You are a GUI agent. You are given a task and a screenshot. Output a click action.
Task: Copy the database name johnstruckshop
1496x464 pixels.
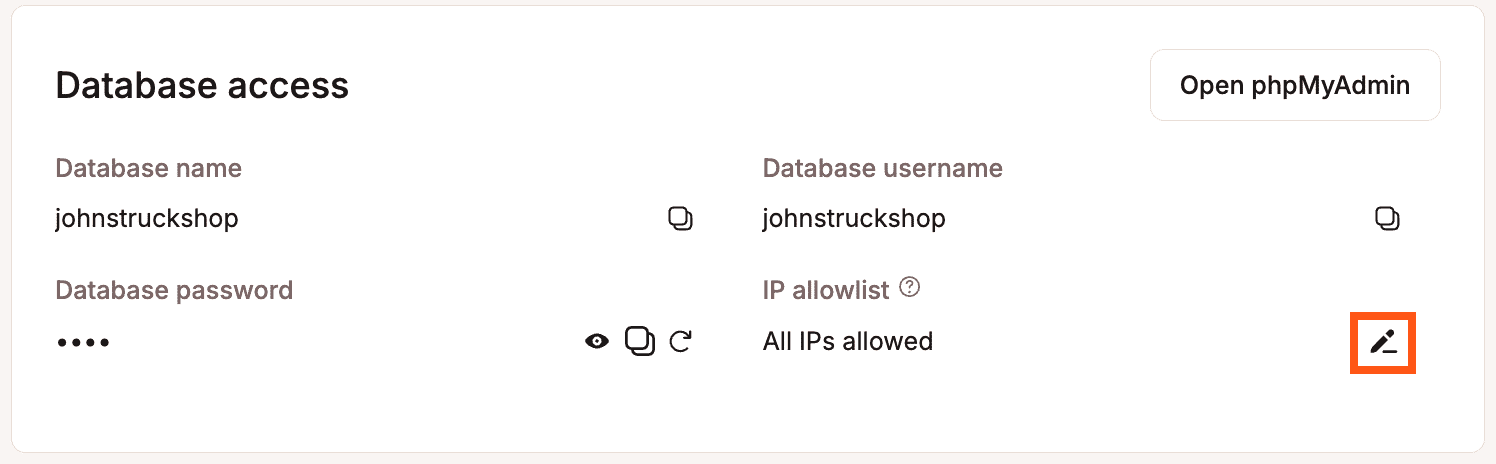tap(680, 218)
